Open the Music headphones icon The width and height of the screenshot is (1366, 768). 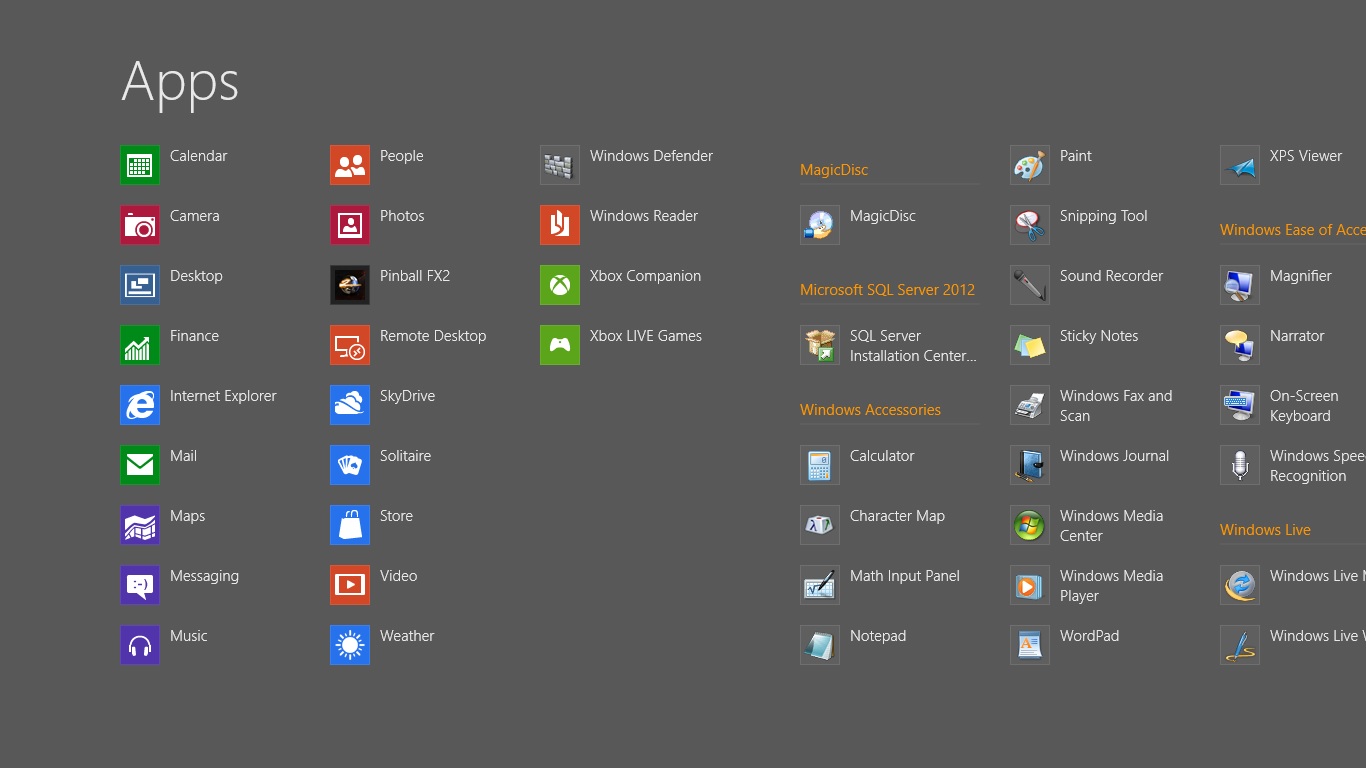coord(140,645)
